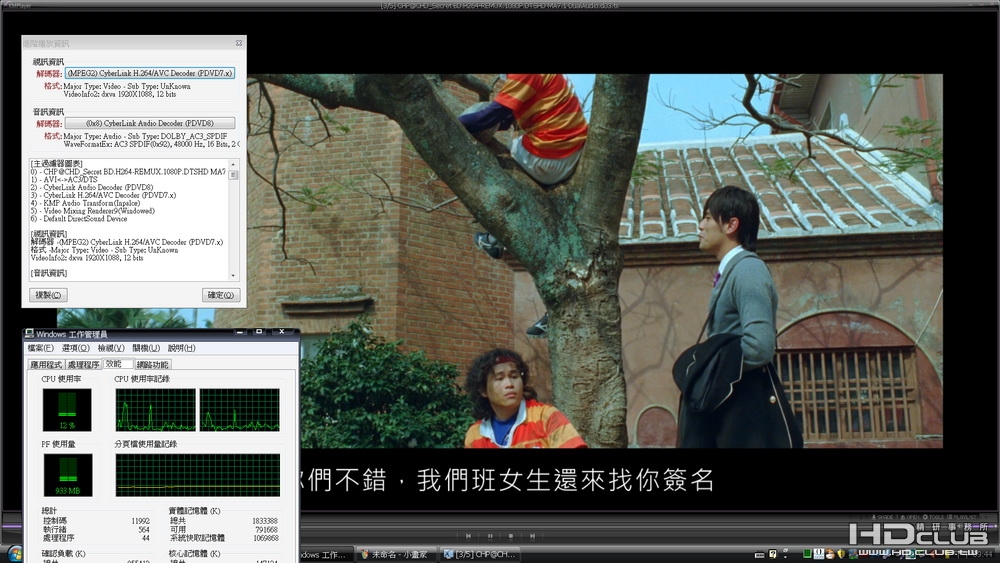
Task: Click the 複製(C) copy button
Action: point(48,295)
